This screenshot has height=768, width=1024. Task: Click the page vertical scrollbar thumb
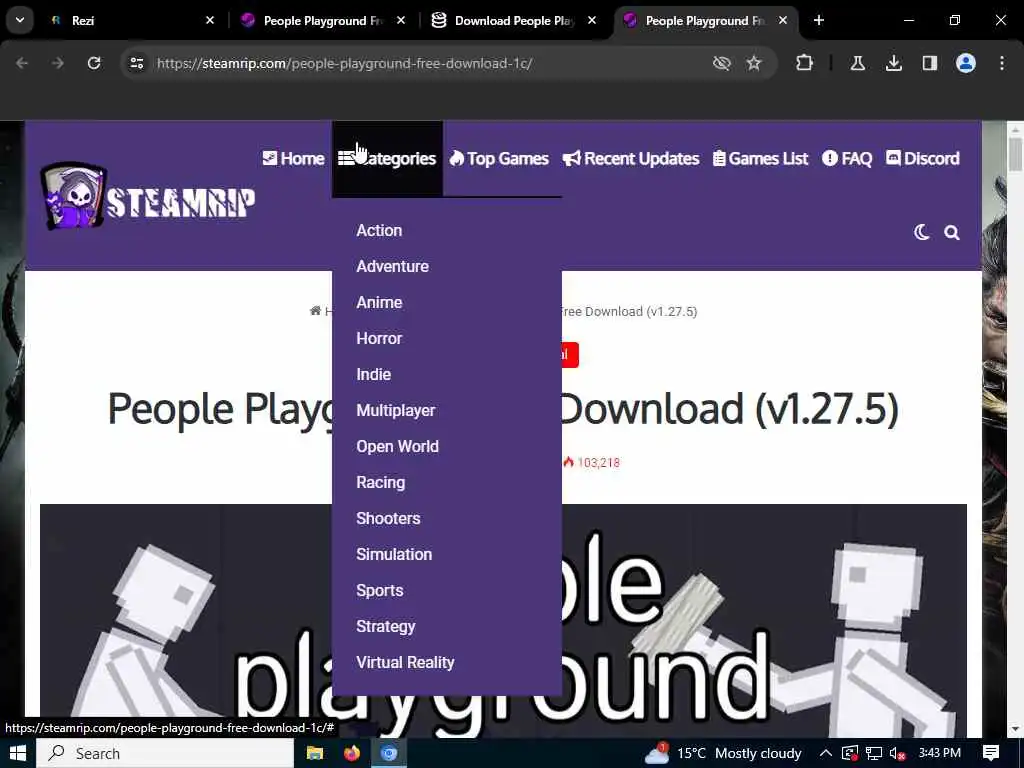tap(1016, 154)
